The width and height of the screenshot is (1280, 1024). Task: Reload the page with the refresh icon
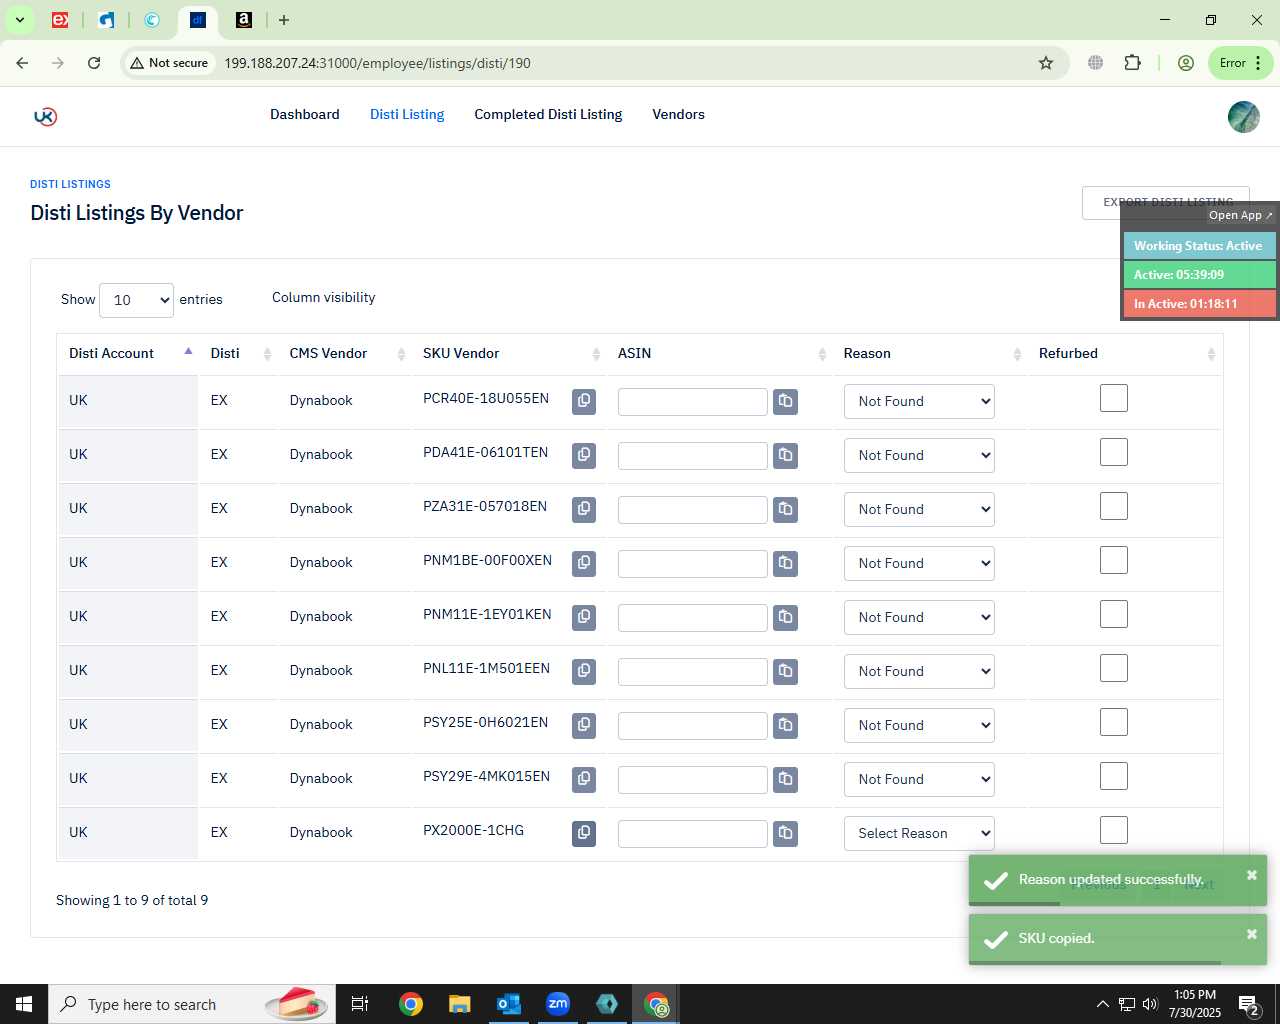click(94, 63)
